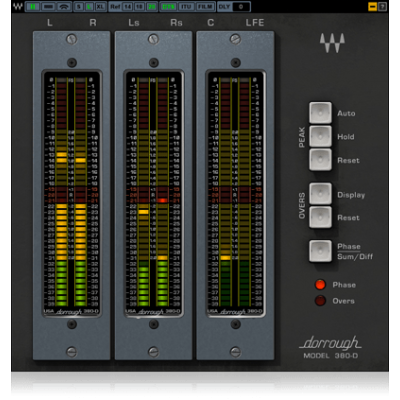Click the large Waves logo on panel
The height and width of the screenshot is (400, 400).
[332, 43]
